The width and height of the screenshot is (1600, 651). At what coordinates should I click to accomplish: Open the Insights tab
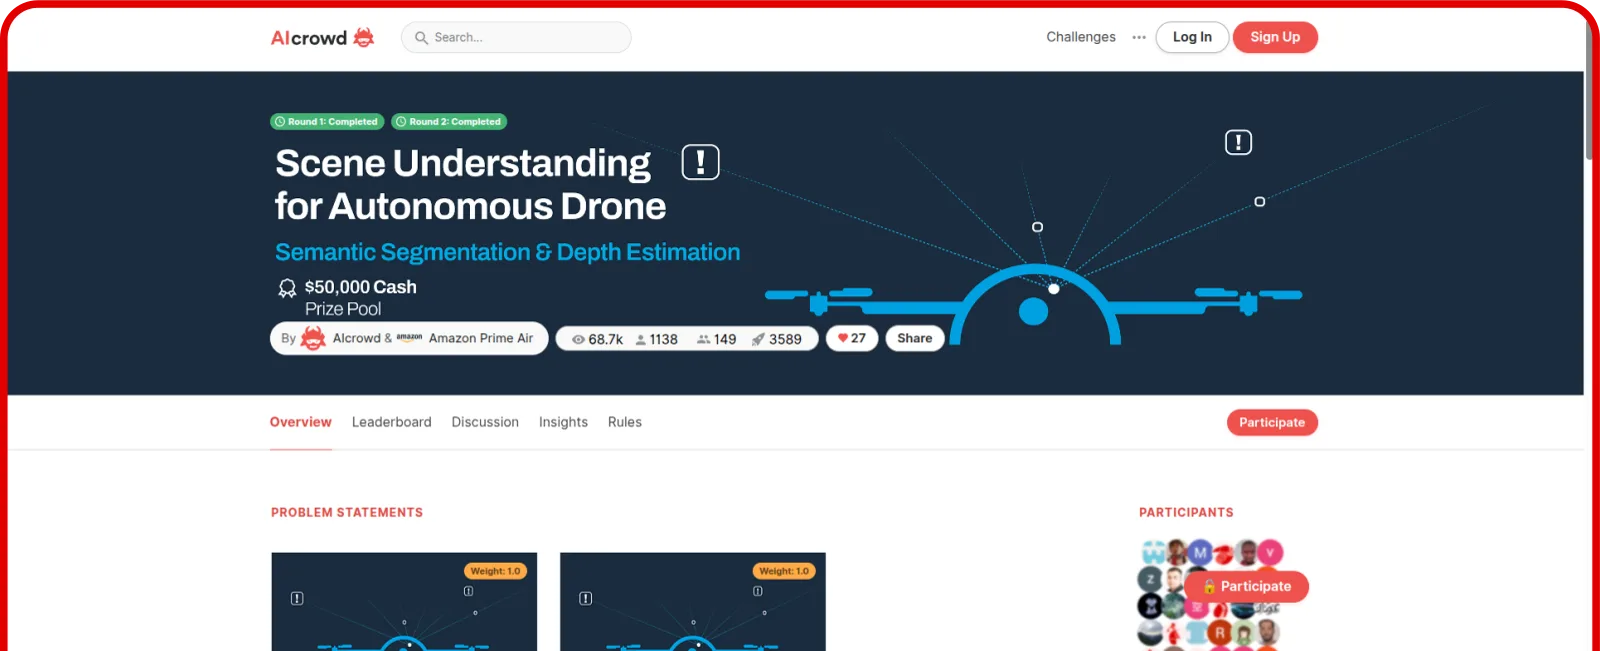[x=563, y=422]
